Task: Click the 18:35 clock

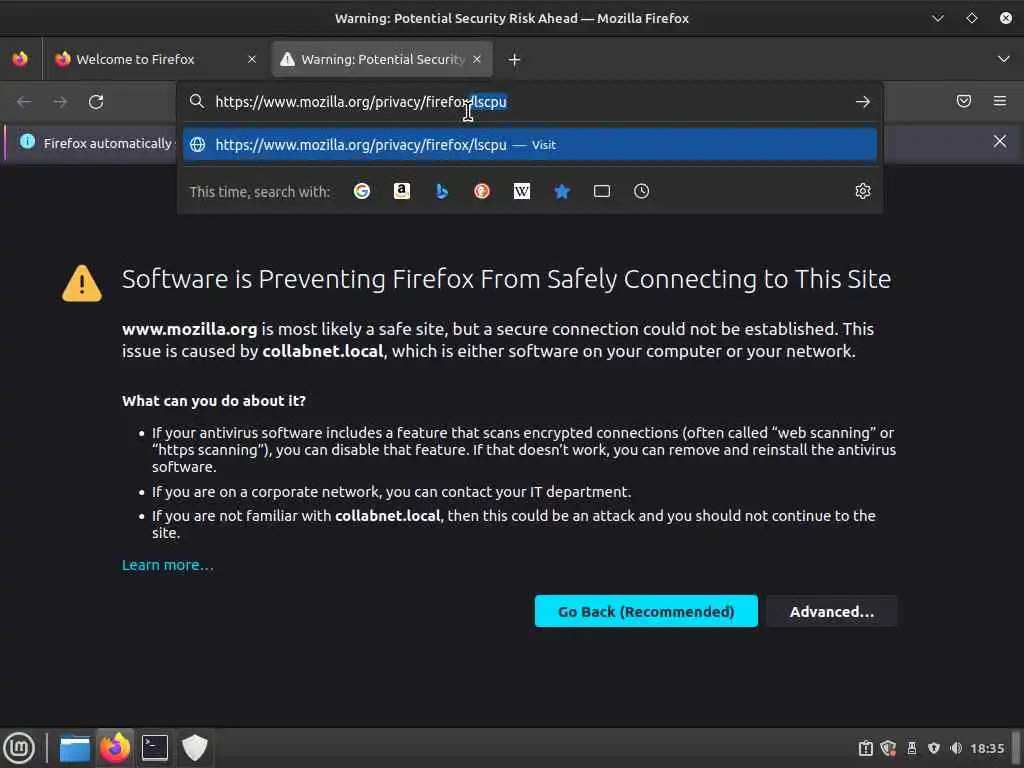Action: point(987,748)
